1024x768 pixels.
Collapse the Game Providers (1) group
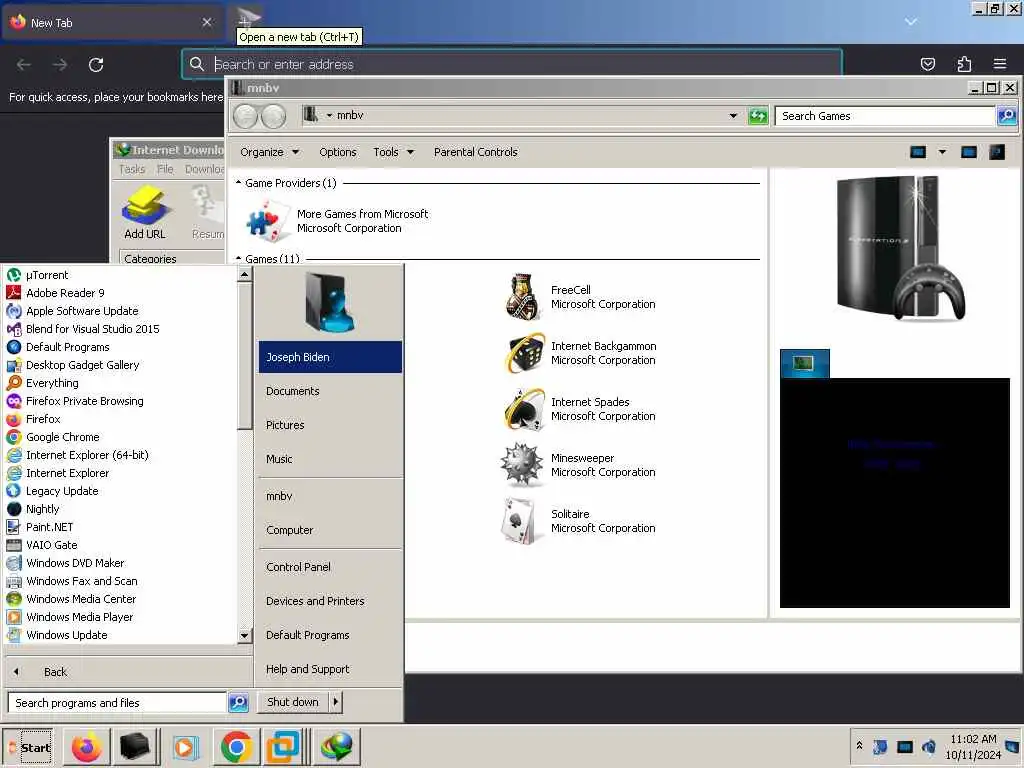click(238, 183)
